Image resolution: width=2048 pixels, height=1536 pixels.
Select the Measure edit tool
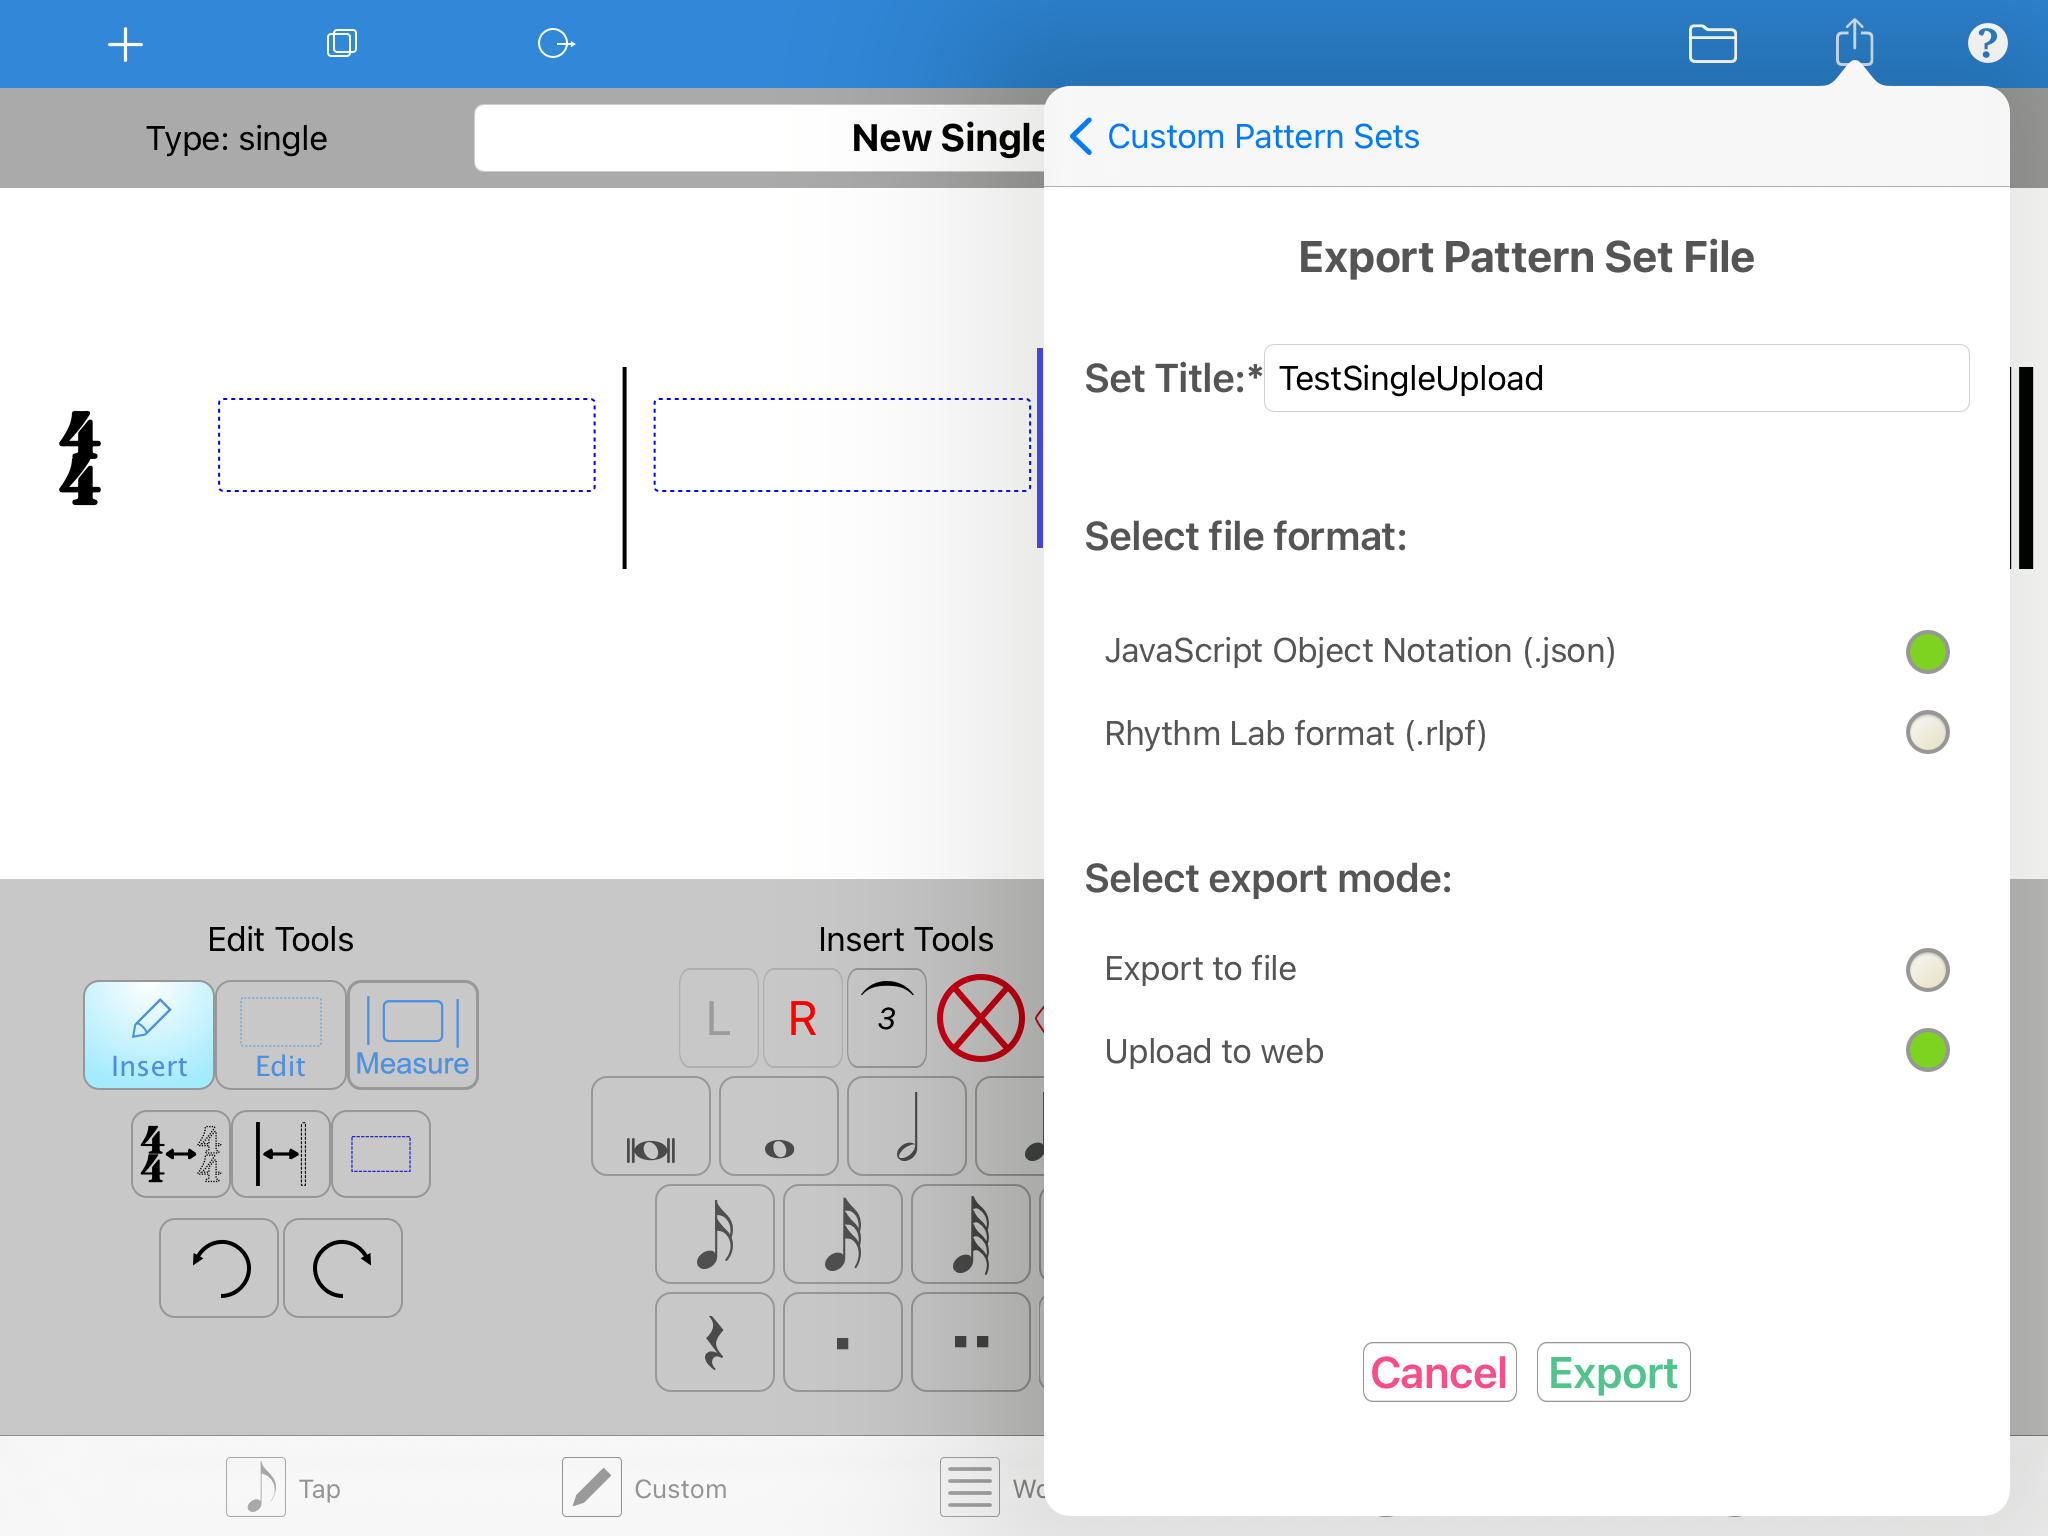(412, 1035)
